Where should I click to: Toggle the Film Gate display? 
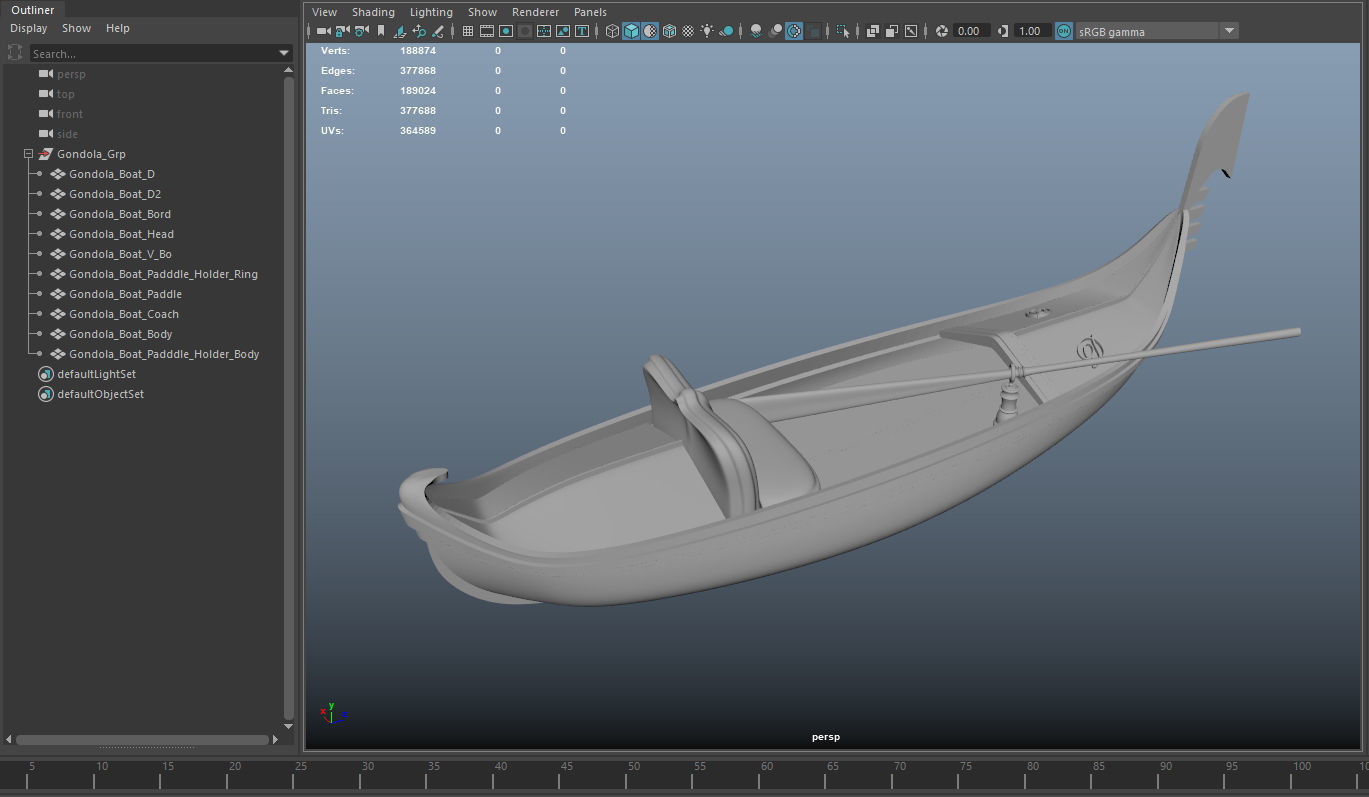pyautogui.click(x=487, y=31)
